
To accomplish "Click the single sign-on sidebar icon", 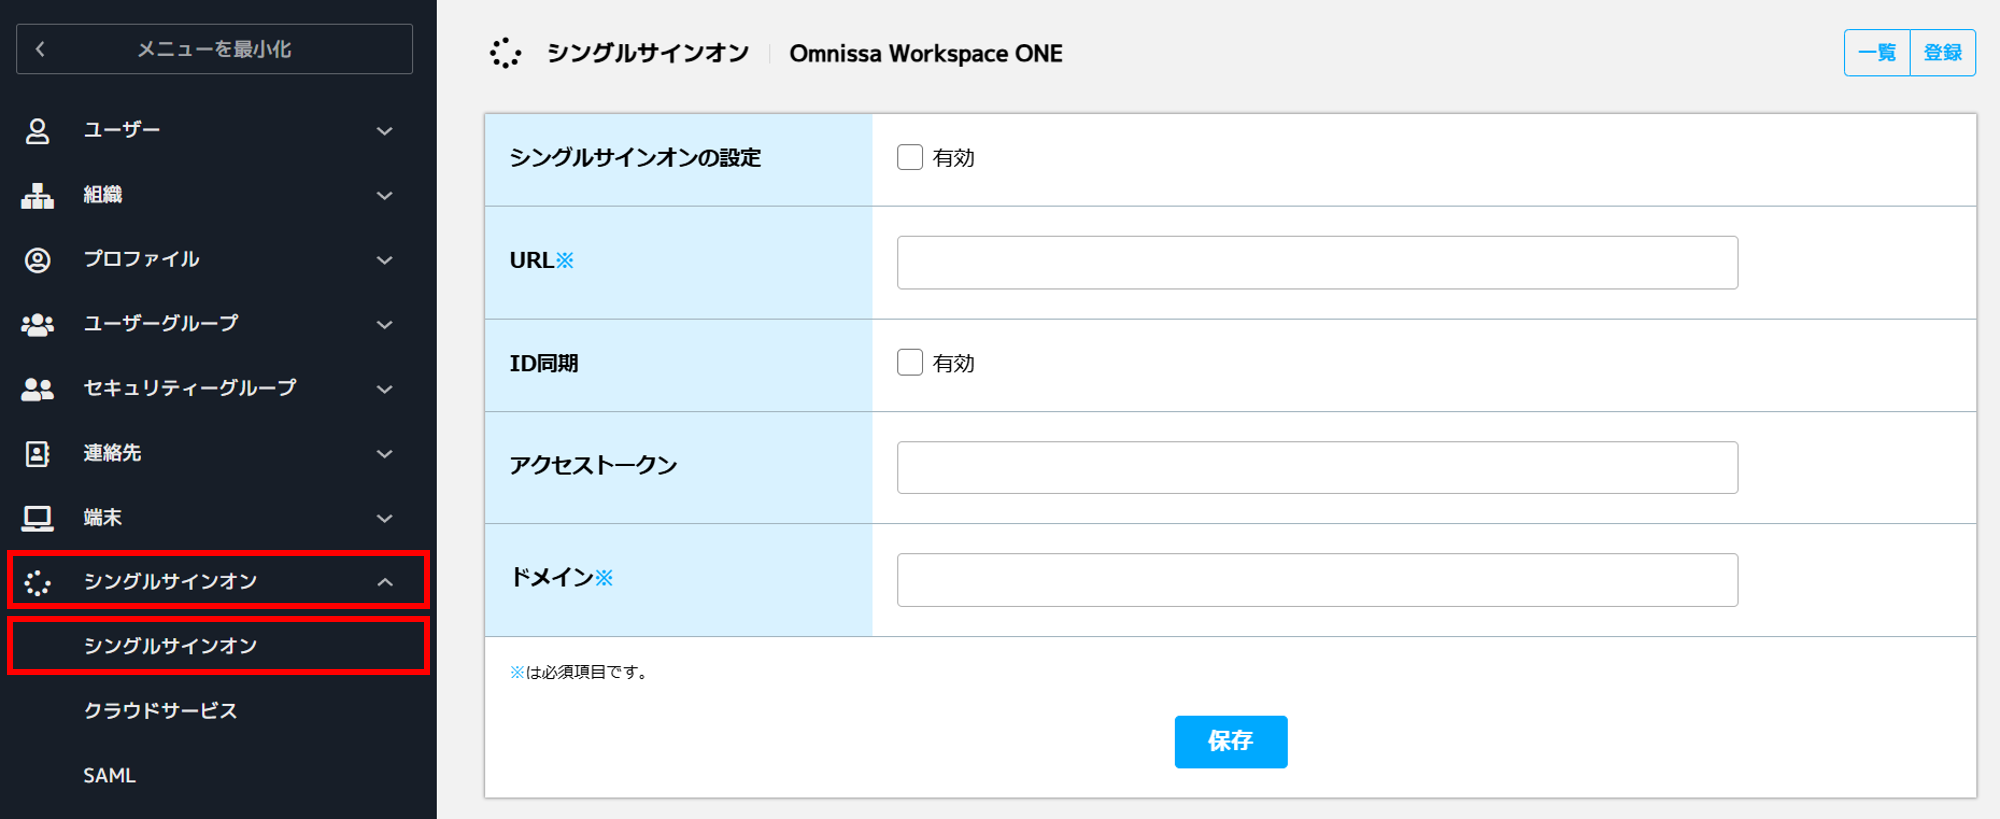I will tap(37, 583).
